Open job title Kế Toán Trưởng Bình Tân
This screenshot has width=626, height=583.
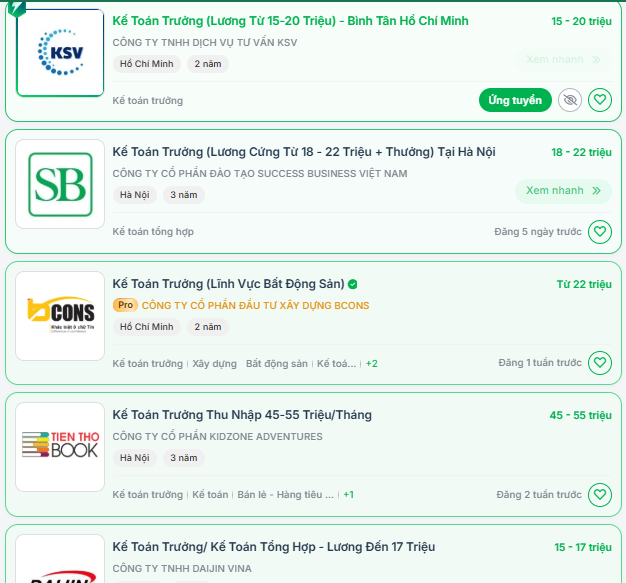pos(290,21)
